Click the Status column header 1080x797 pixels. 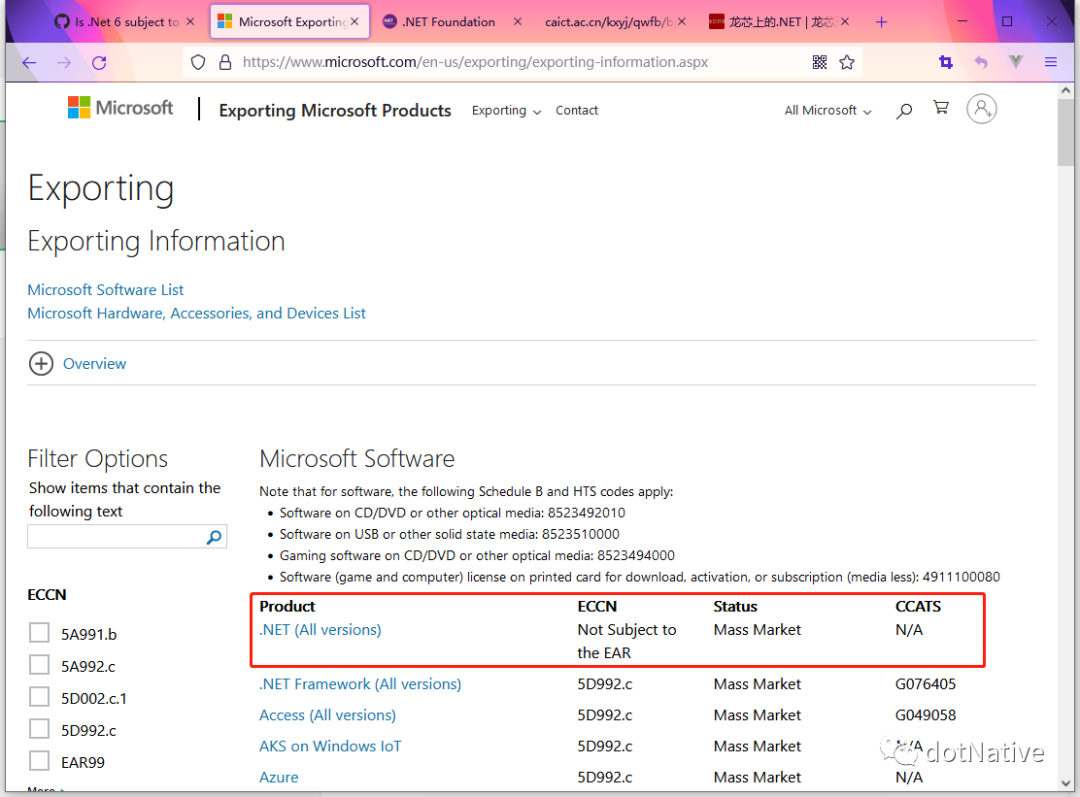coord(735,606)
